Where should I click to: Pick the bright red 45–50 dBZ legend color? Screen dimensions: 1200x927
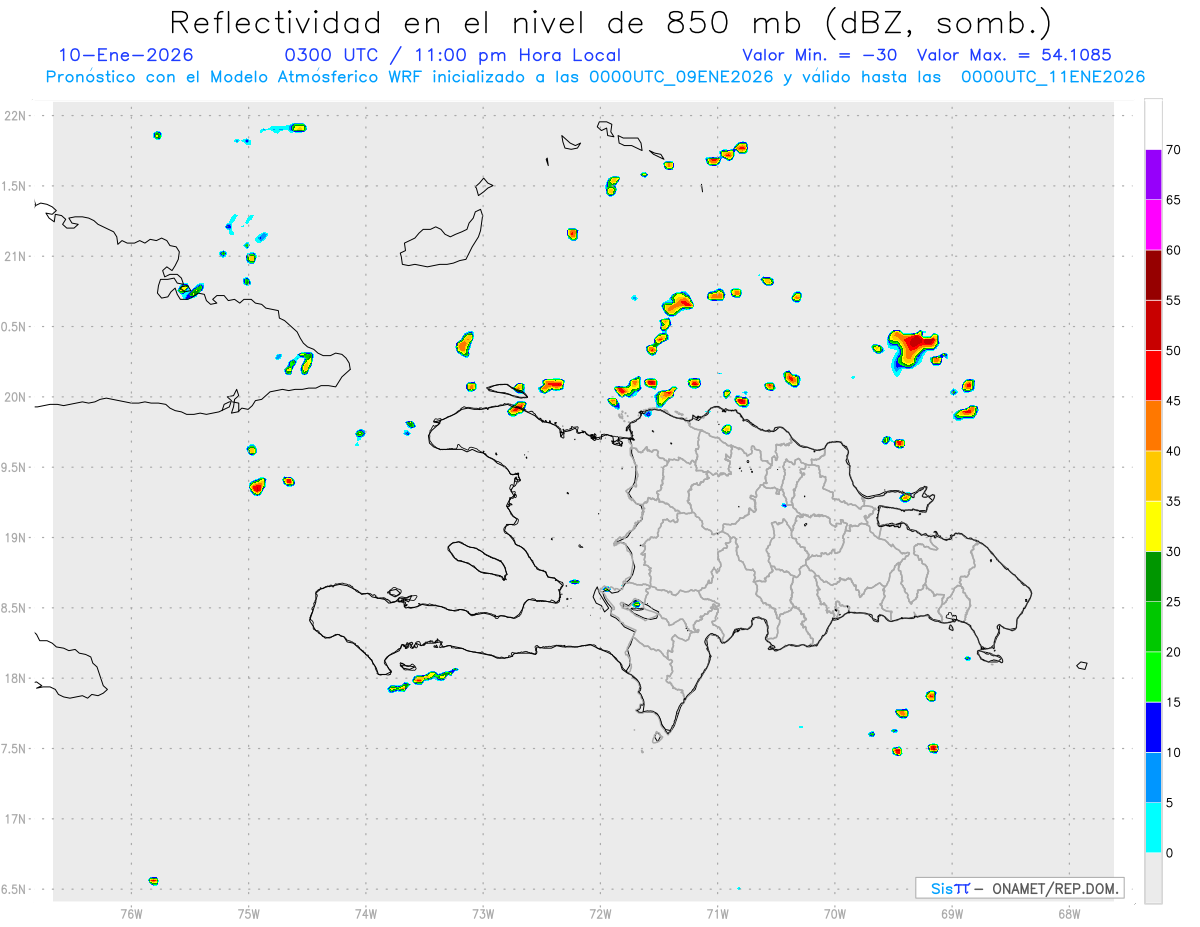pyautogui.click(x=1153, y=375)
